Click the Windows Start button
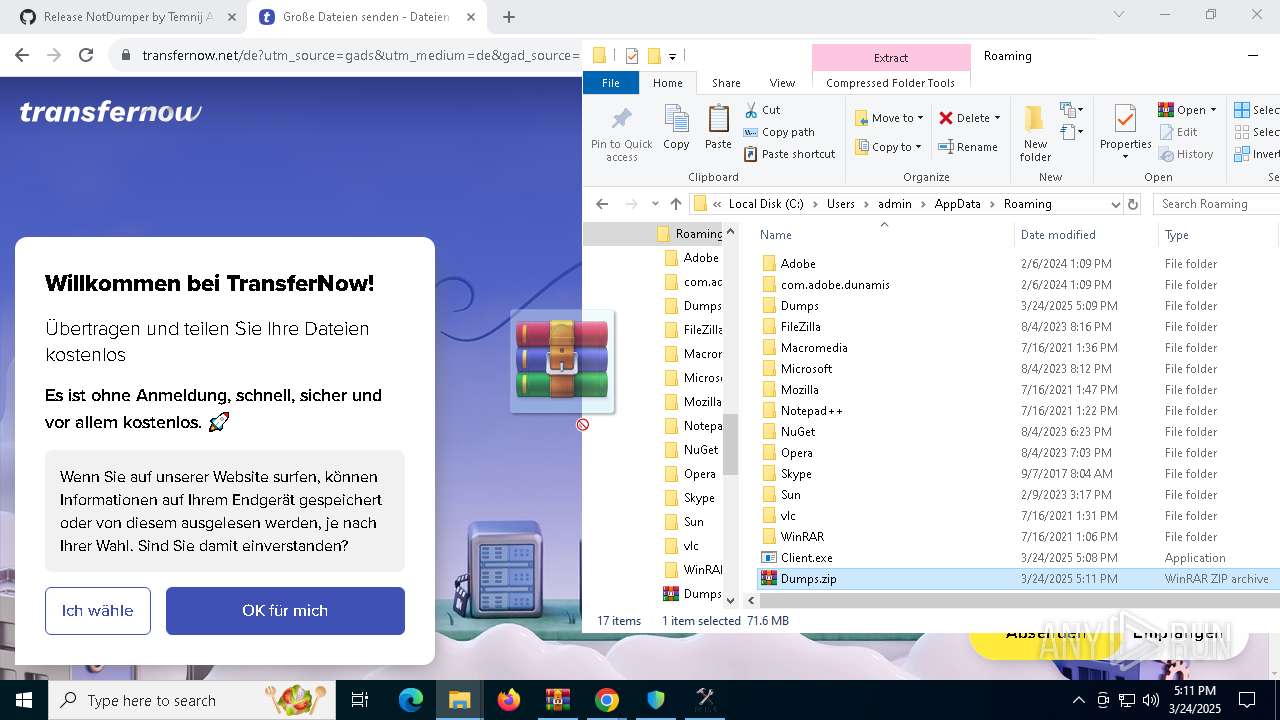 pos(24,700)
